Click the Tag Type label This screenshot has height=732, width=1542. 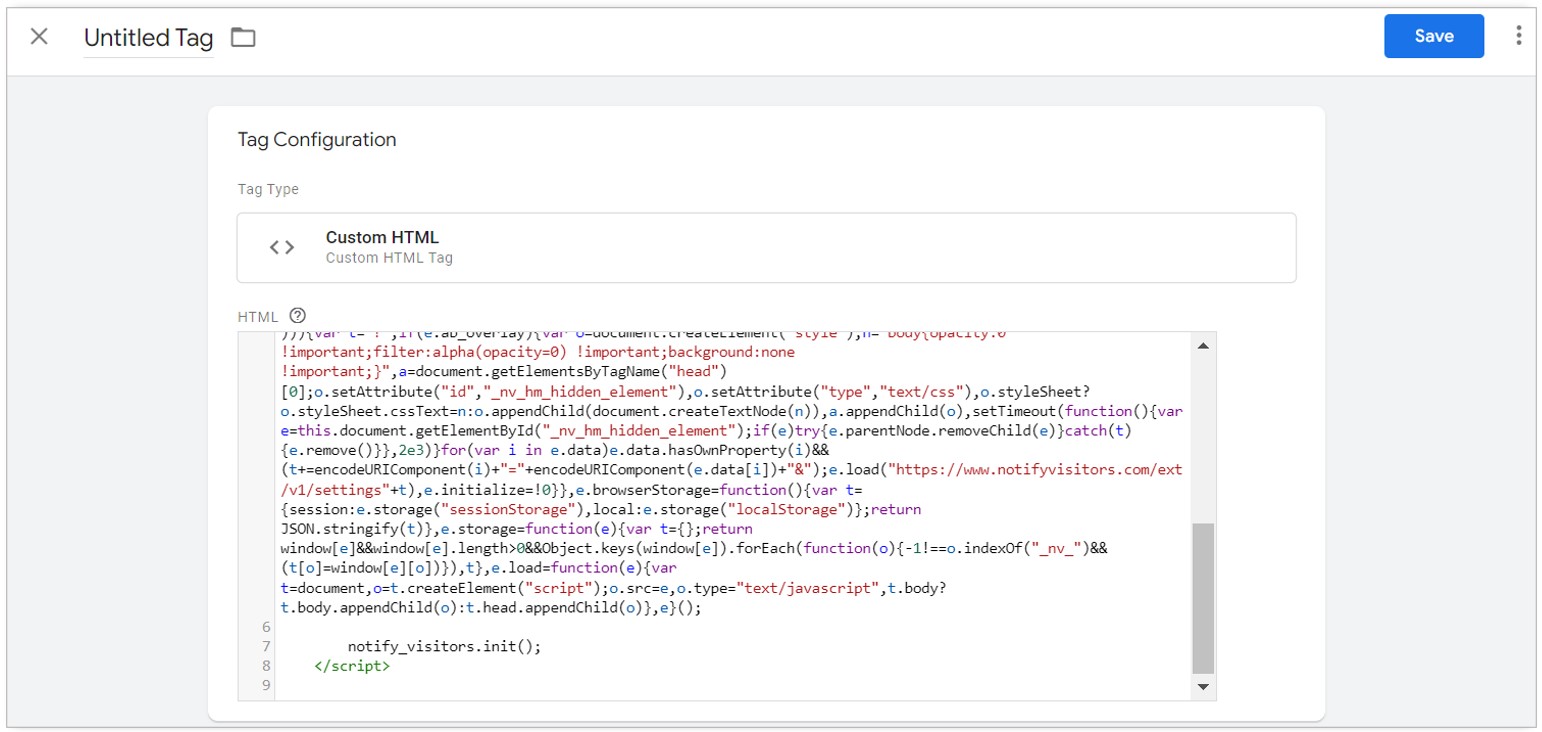[268, 189]
